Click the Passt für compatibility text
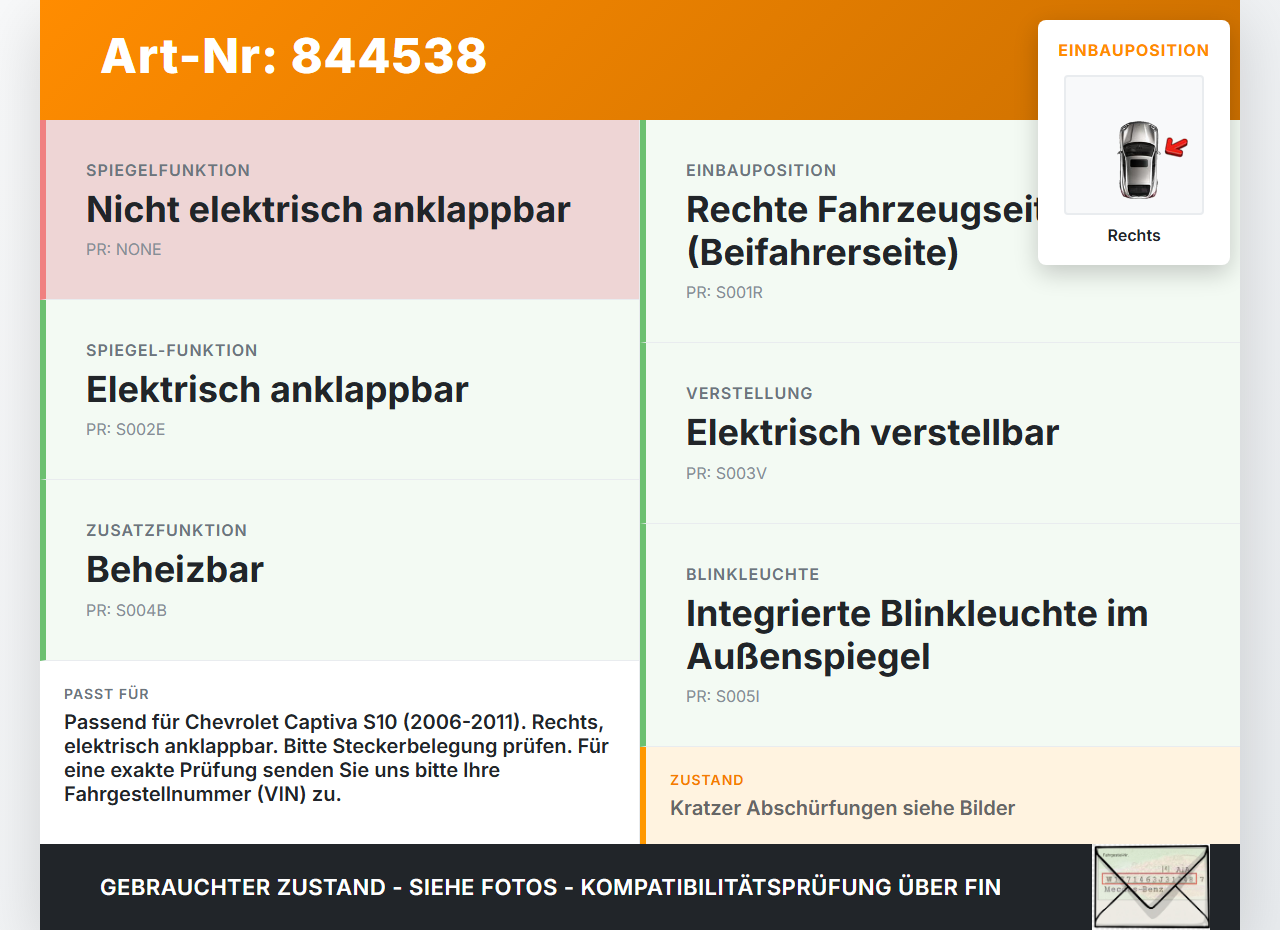The image size is (1280, 930). point(338,758)
